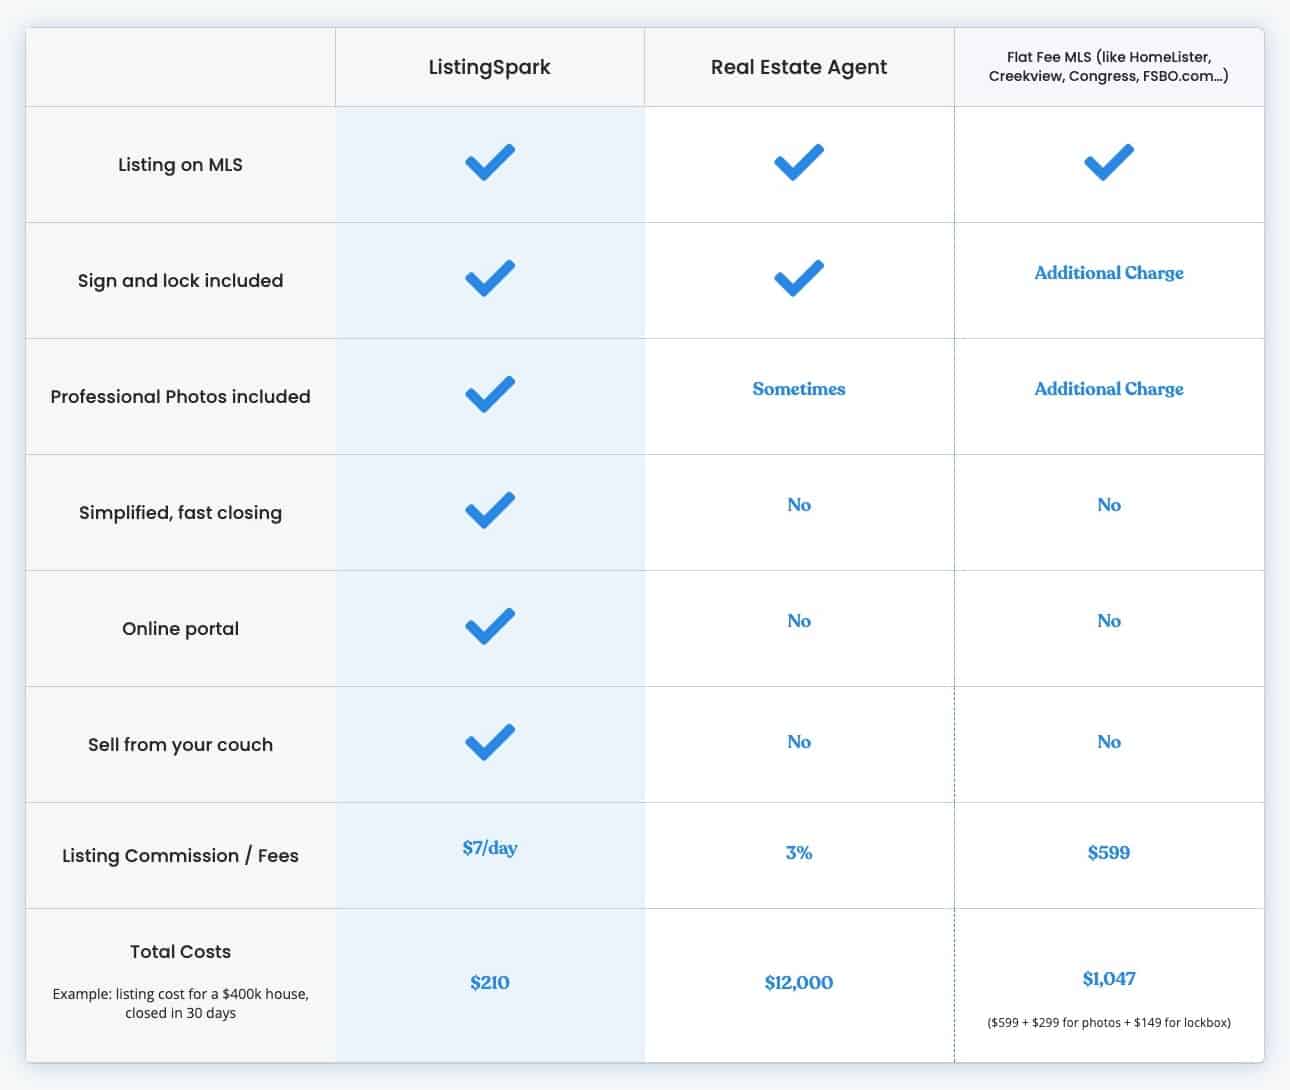The width and height of the screenshot is (1290, 1090).
Task: Click the example text about a $400k house
Action: [180, 1003]
